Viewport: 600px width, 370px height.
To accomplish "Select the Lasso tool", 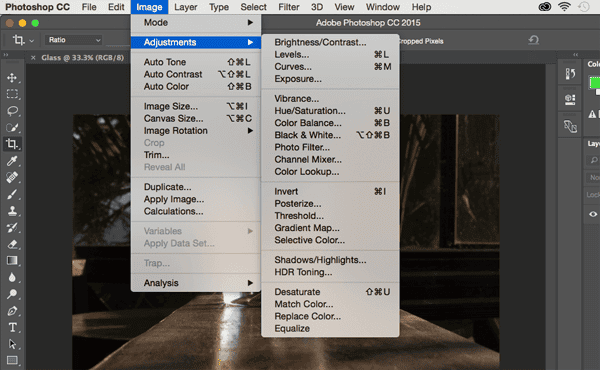I will tap(12, 111).
